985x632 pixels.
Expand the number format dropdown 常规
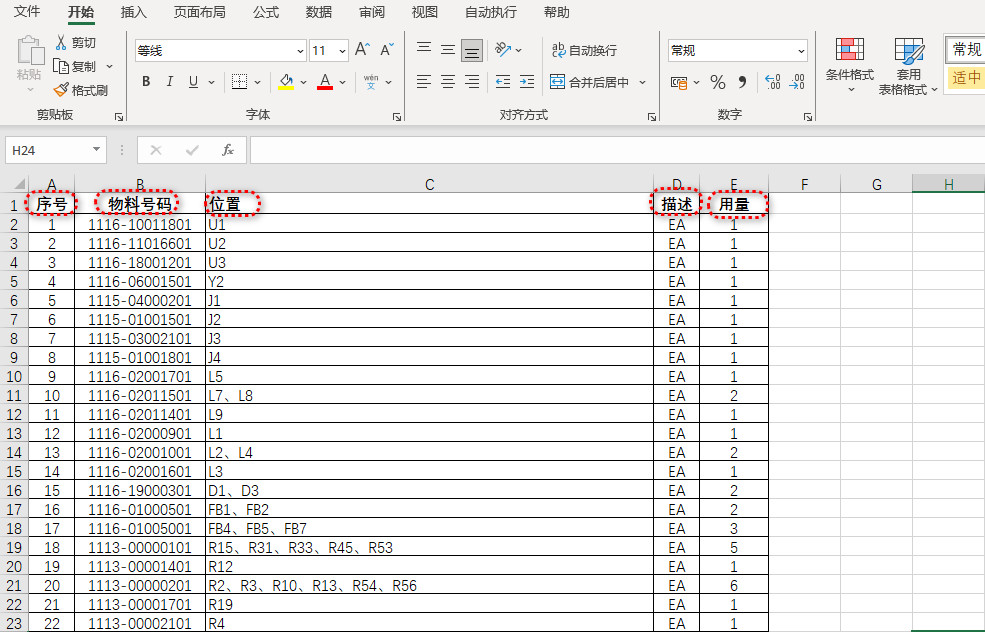tap(801, 51)
